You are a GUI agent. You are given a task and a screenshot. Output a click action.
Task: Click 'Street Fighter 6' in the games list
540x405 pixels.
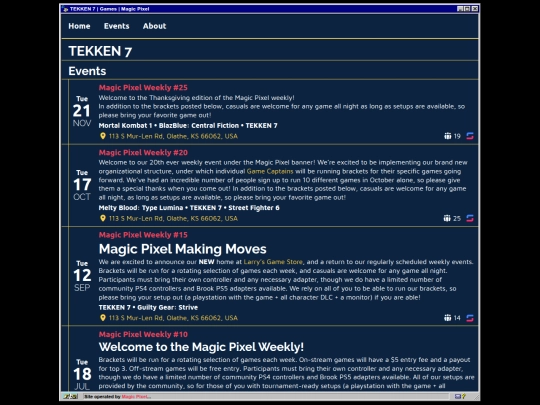coord(254,208)
